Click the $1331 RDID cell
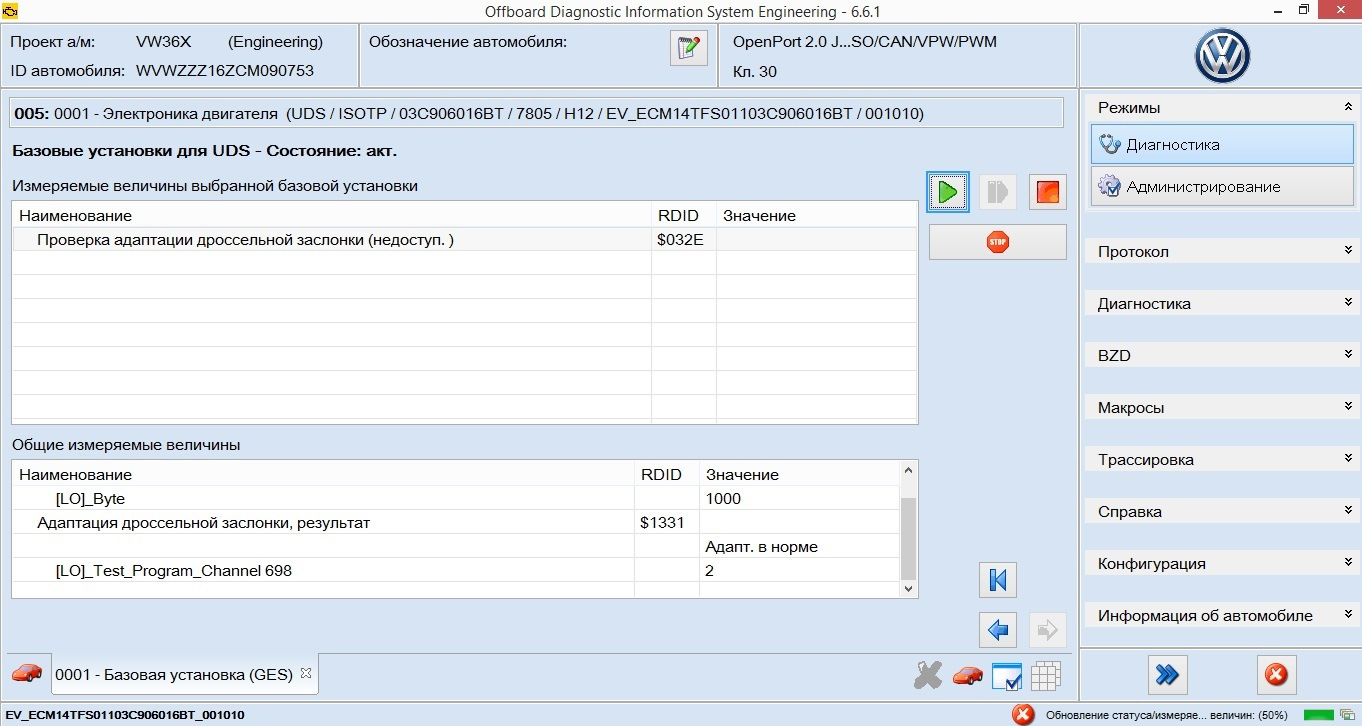 667,522
